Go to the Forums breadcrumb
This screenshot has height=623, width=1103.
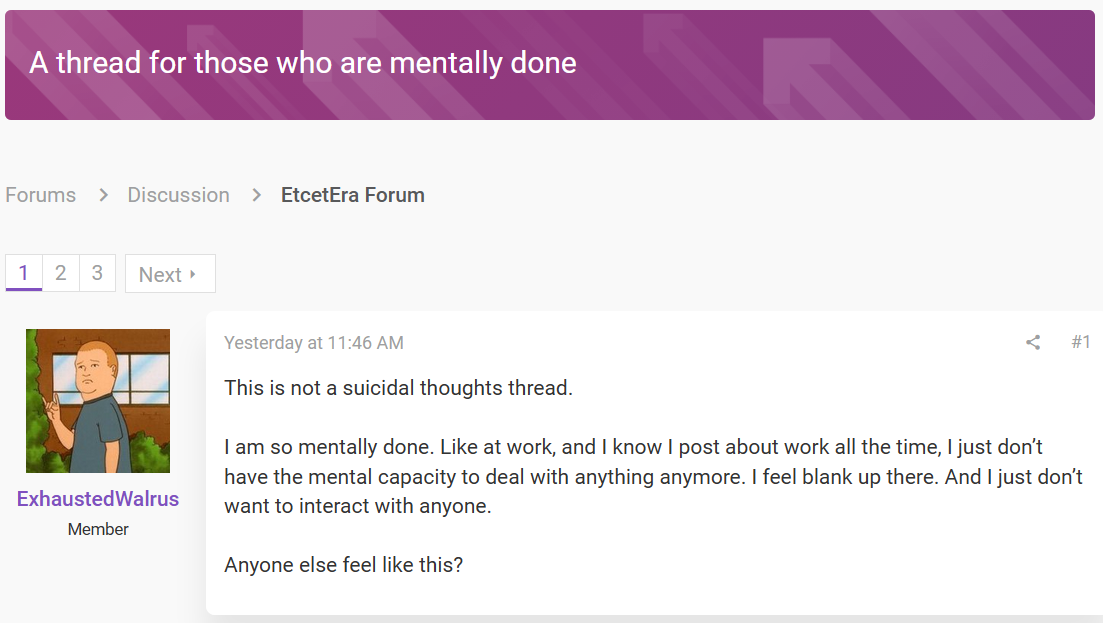[41, 195]
